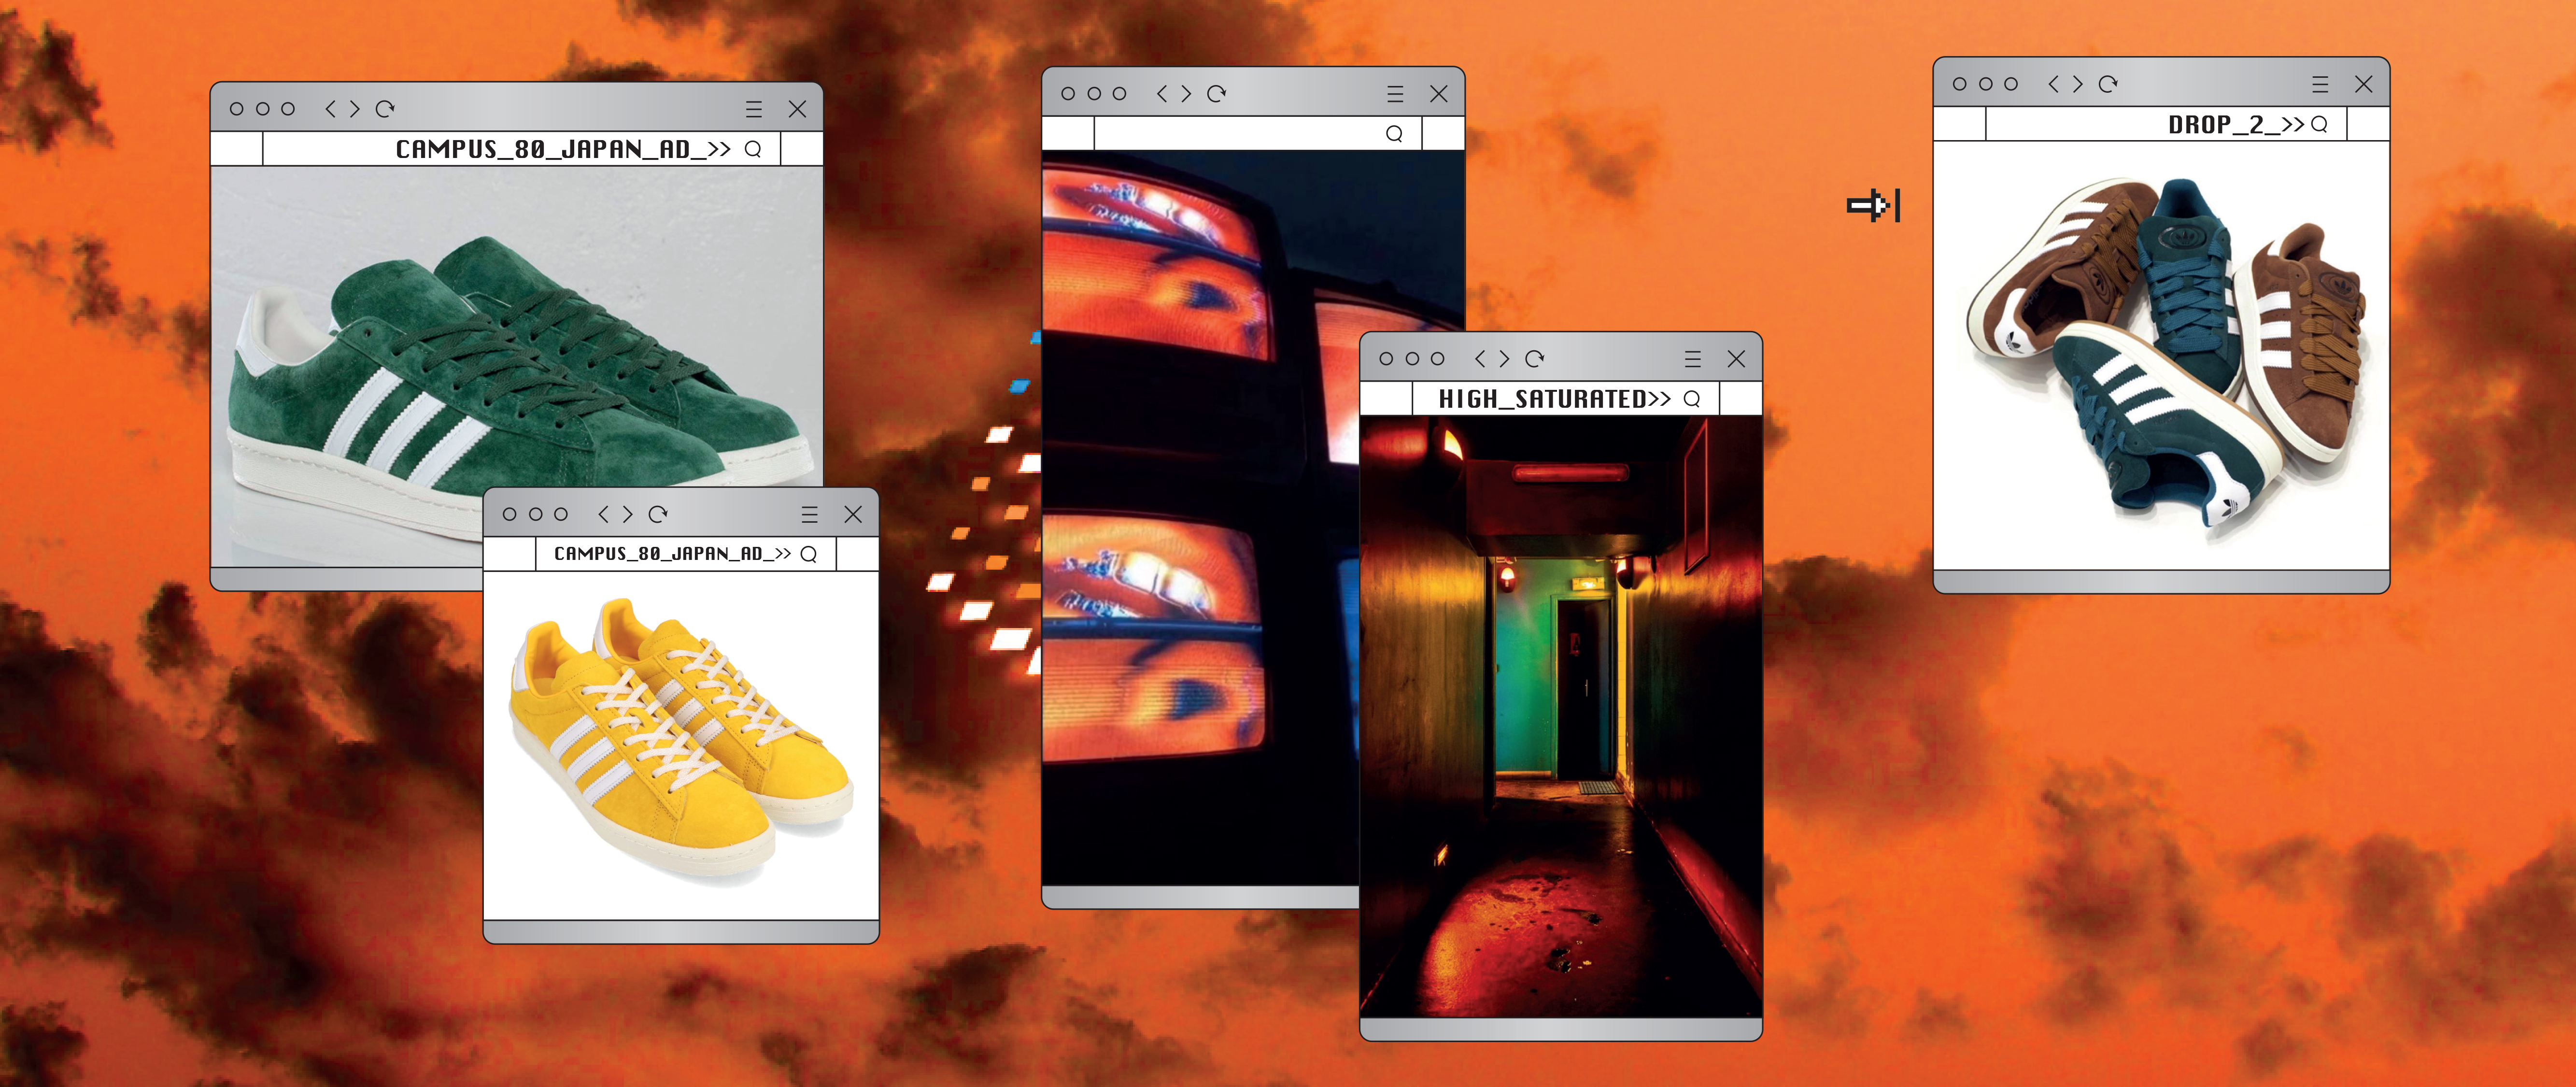Reload the green sneaker window
This screenshot has width=2576, height=1087.
[385, 109]
